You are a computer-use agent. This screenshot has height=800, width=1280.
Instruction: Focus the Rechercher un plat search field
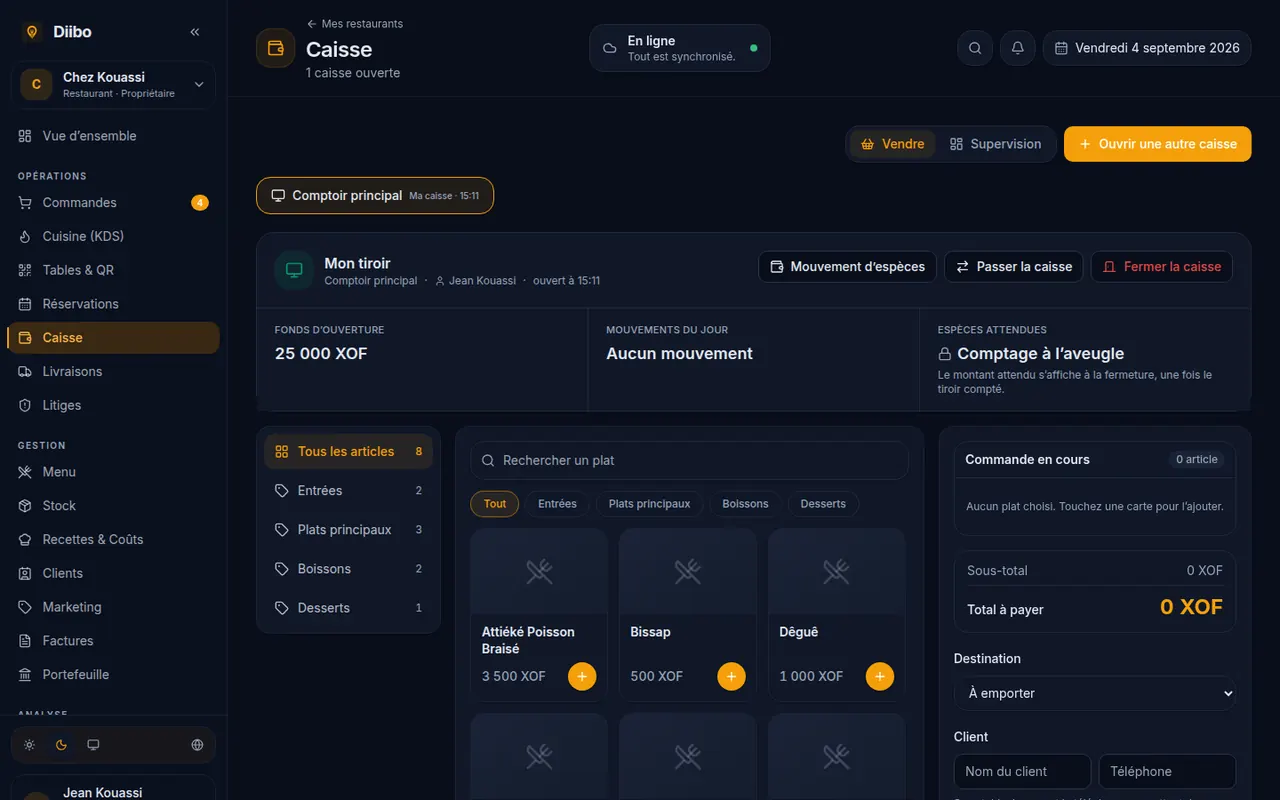tap(689, 461)
